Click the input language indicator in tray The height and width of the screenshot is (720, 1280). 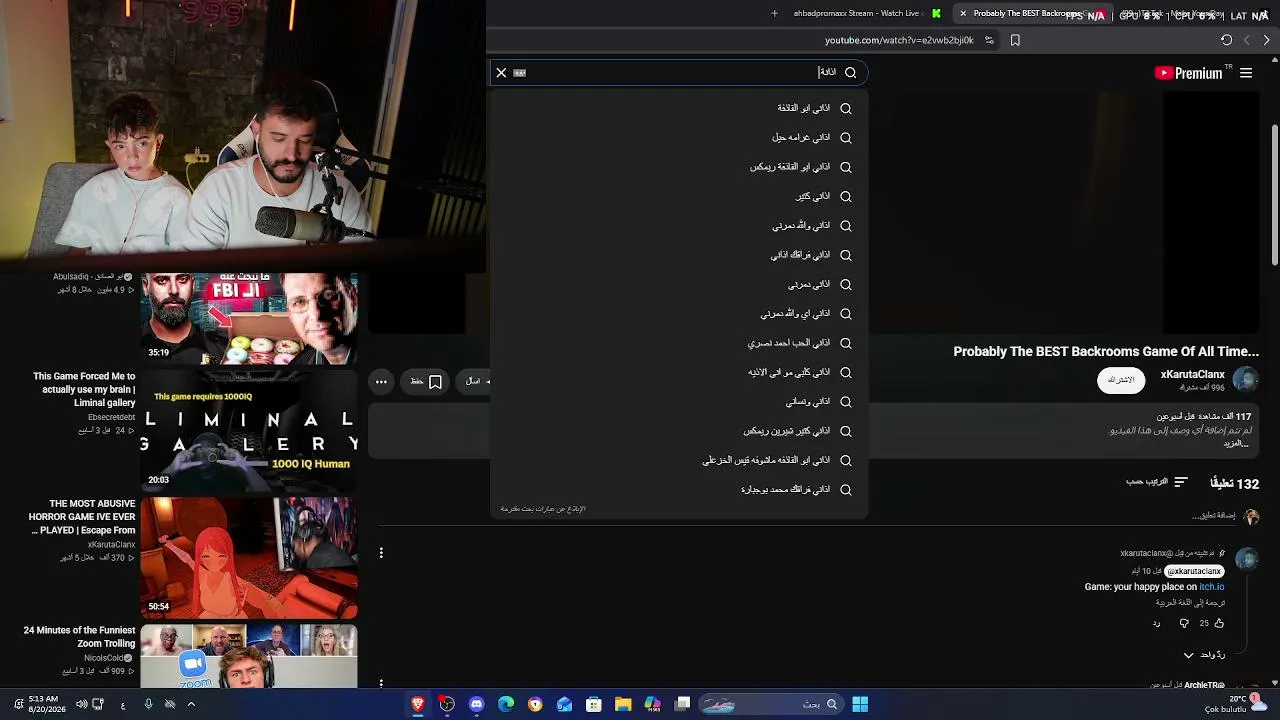pyautogui.click(x=122, y=705)
